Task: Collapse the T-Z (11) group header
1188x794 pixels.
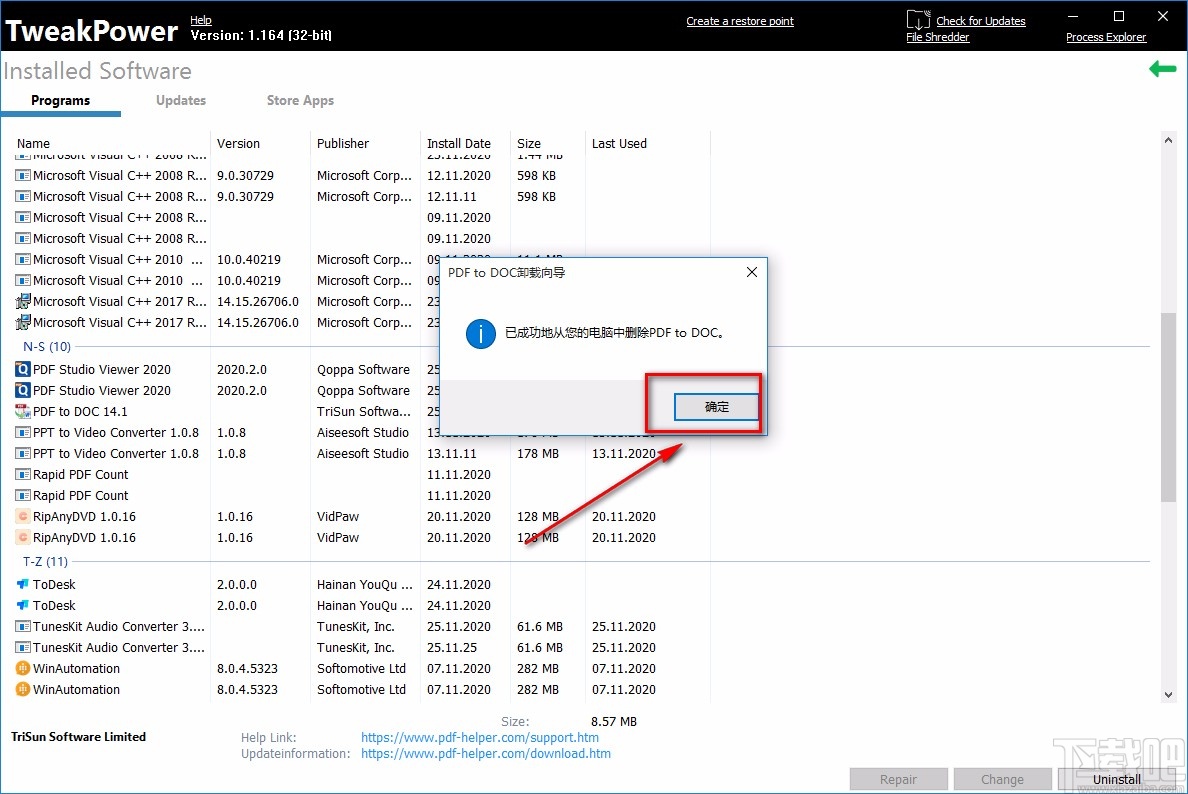Action: pos(45,561)
